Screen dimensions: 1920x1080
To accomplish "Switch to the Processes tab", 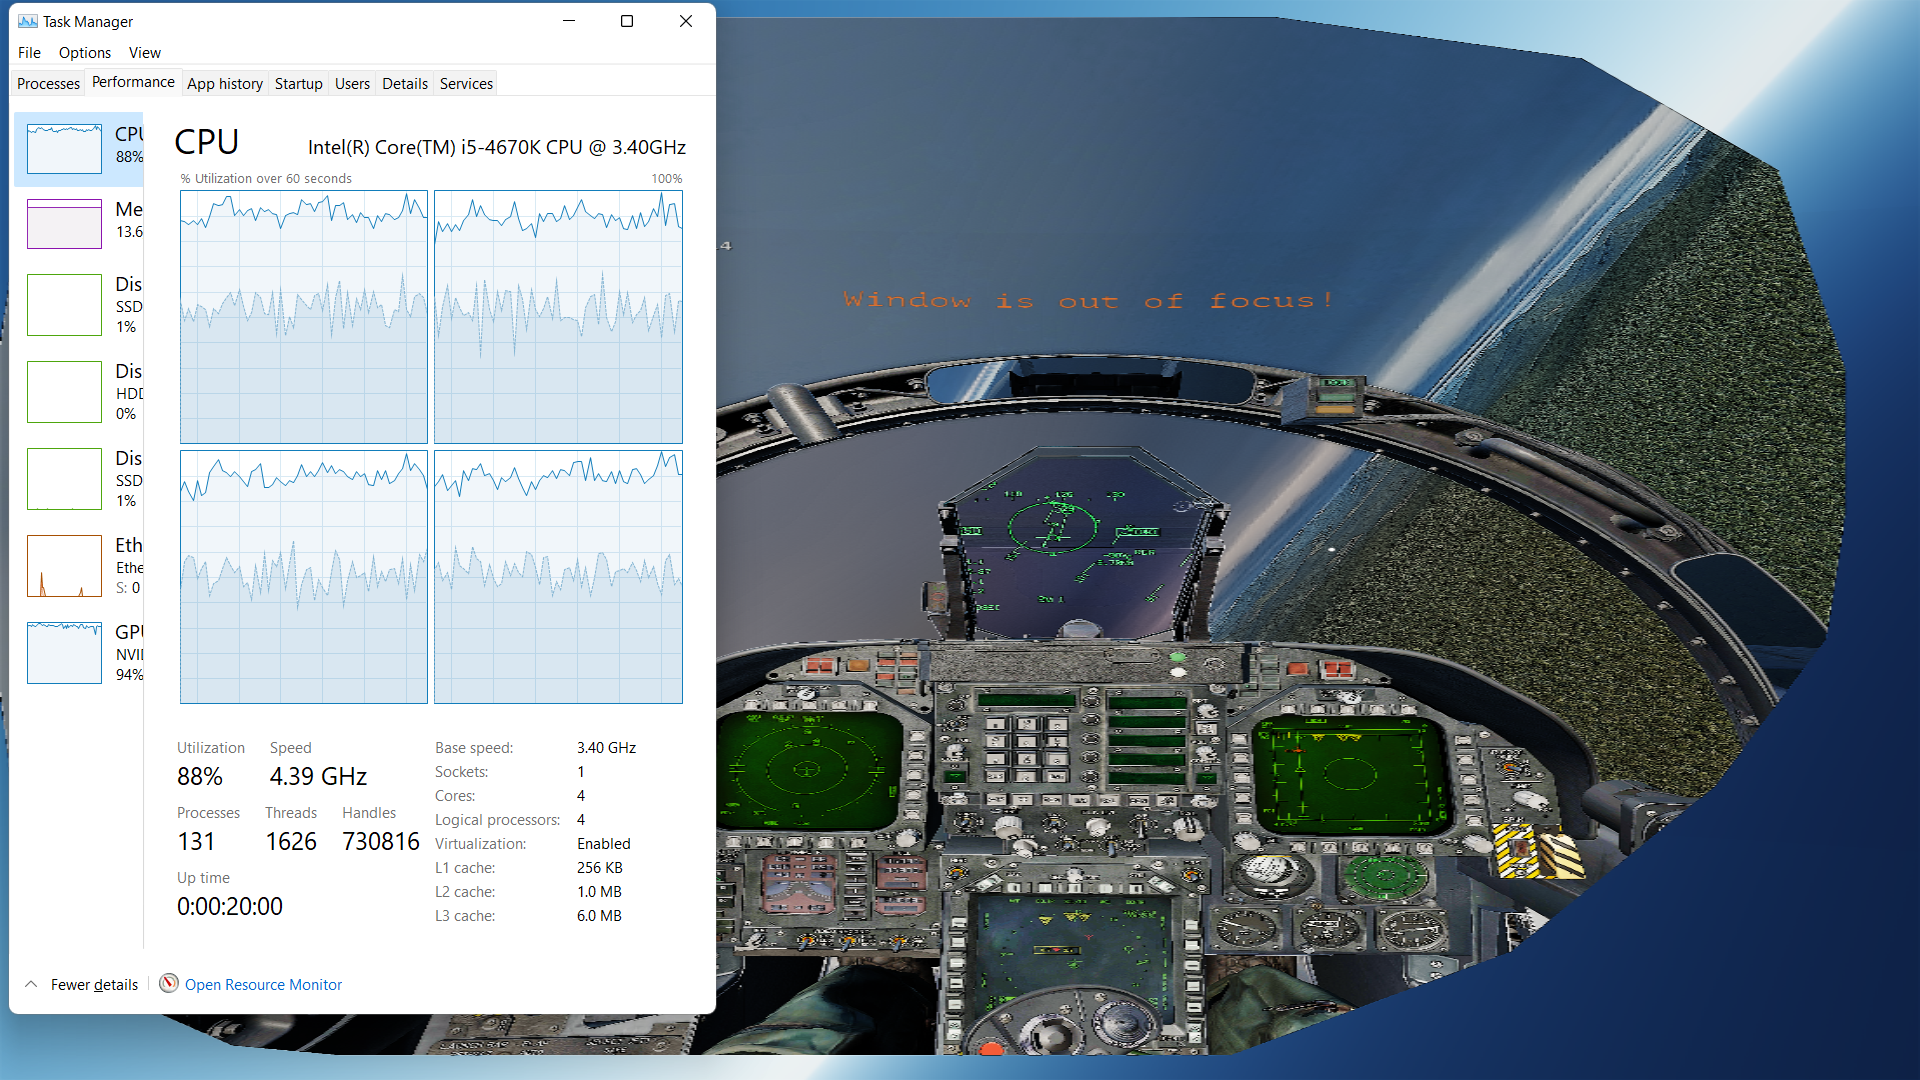I will point(48,84).
